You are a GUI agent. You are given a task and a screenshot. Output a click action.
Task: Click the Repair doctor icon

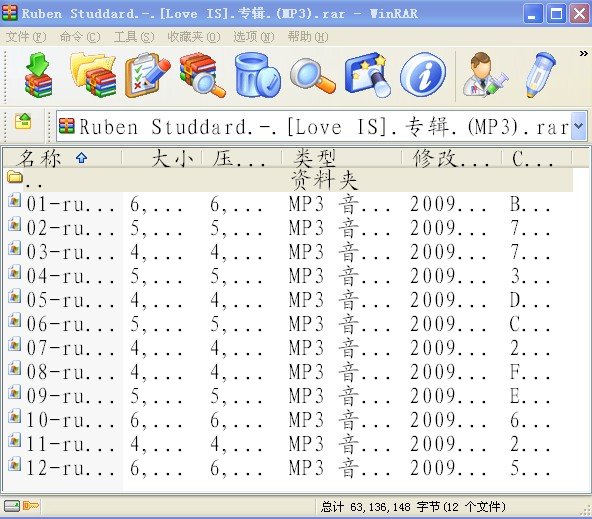coord(485,75)
